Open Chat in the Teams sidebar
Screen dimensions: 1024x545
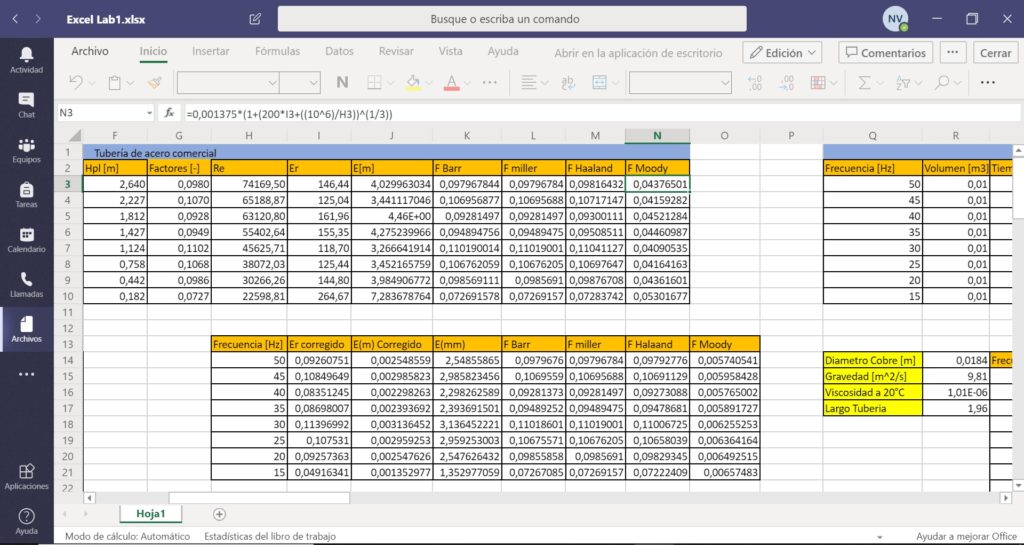tap(26, 104)
